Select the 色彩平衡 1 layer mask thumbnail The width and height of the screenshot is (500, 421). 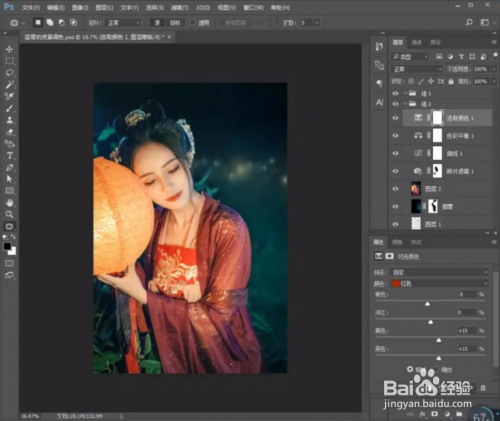coord(437,136)
